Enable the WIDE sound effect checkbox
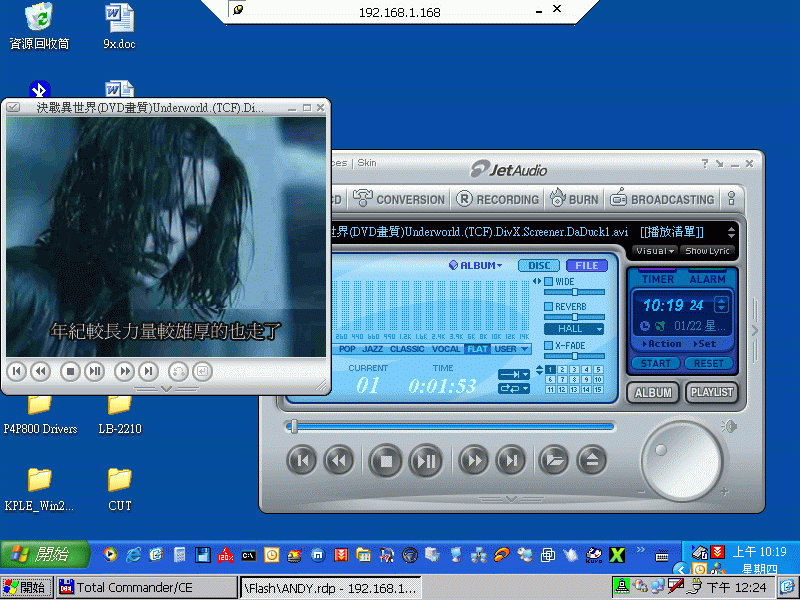This screenshot has height=600, width=800. point(548,282)
